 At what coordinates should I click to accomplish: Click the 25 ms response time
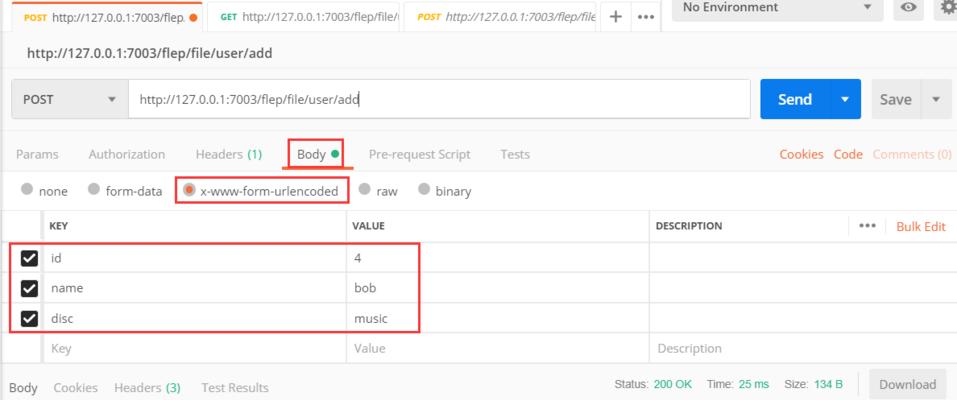click(754, 384)
